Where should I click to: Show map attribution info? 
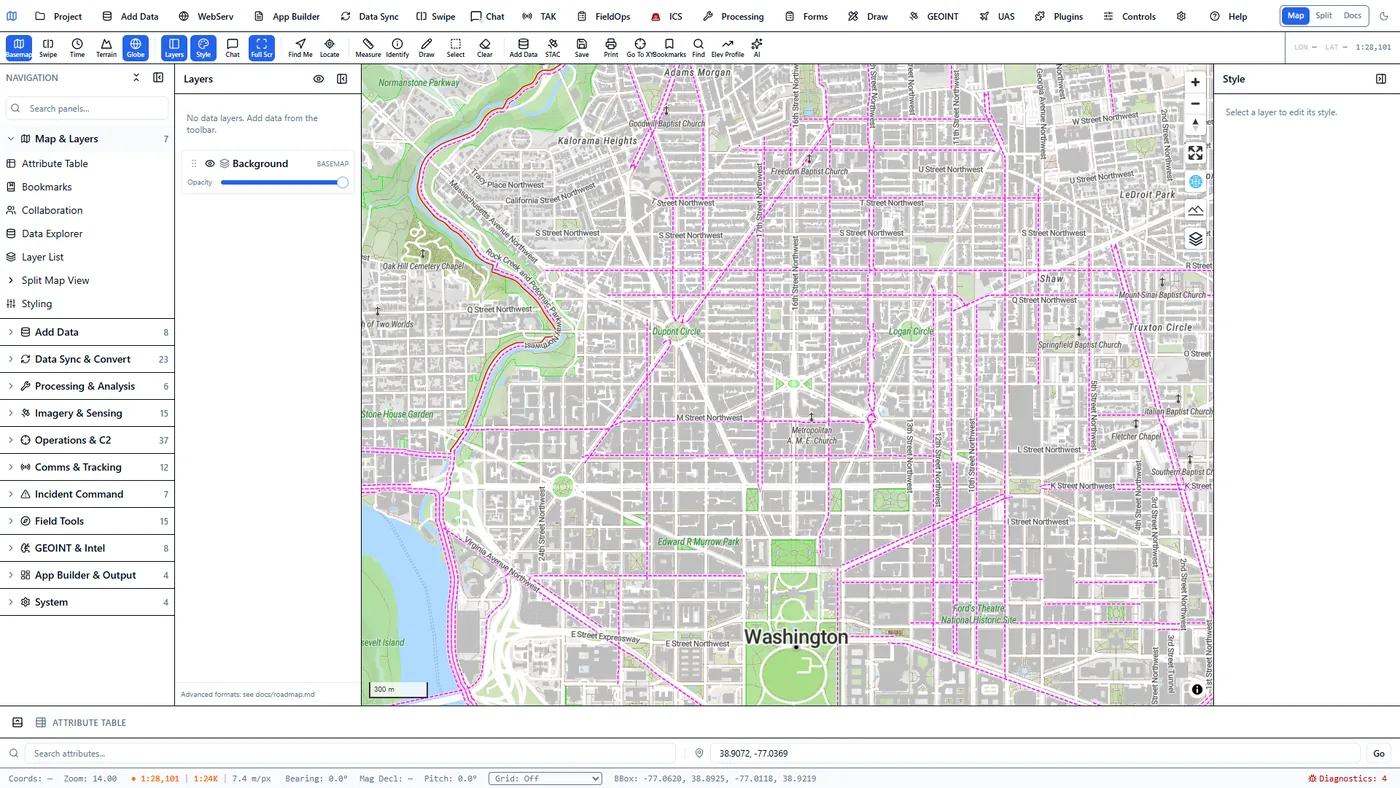coord(1196,689)
